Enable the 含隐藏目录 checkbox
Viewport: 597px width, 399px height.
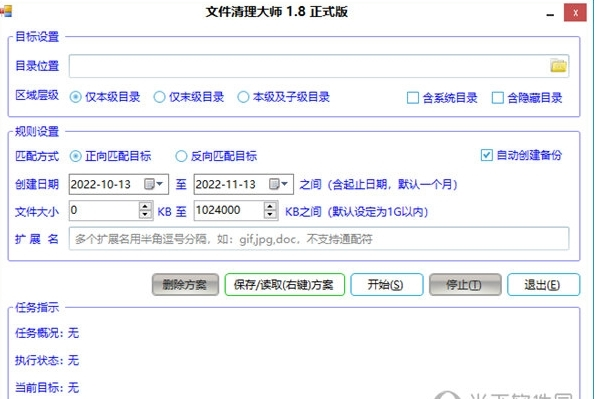pos(527,98)
